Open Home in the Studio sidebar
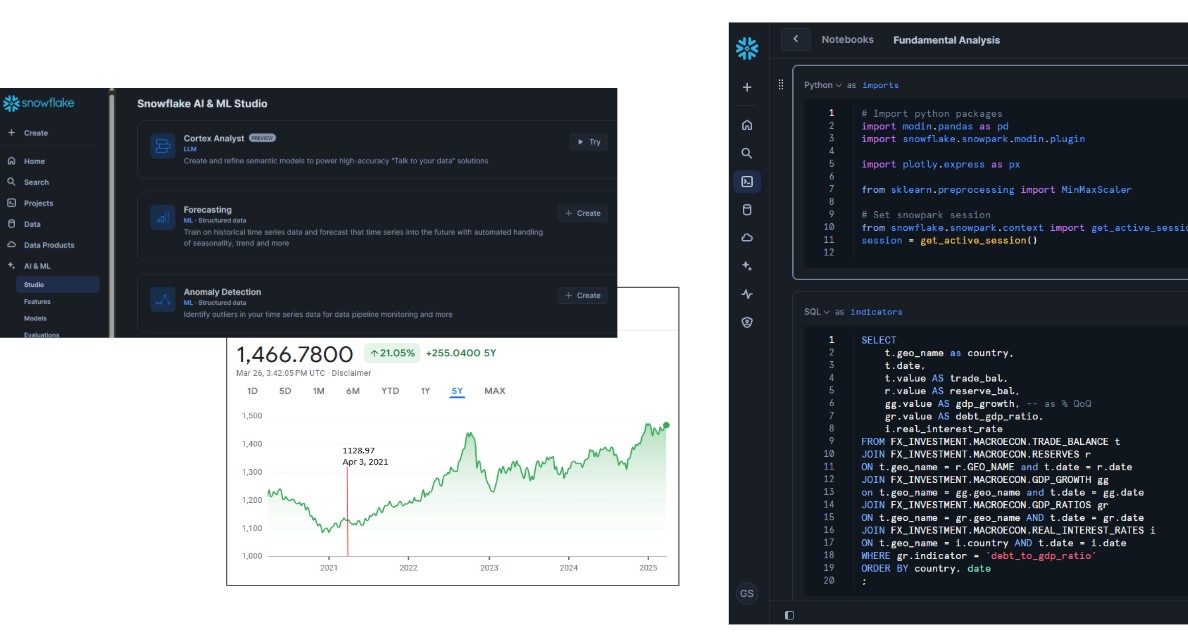 click(27, 161)
